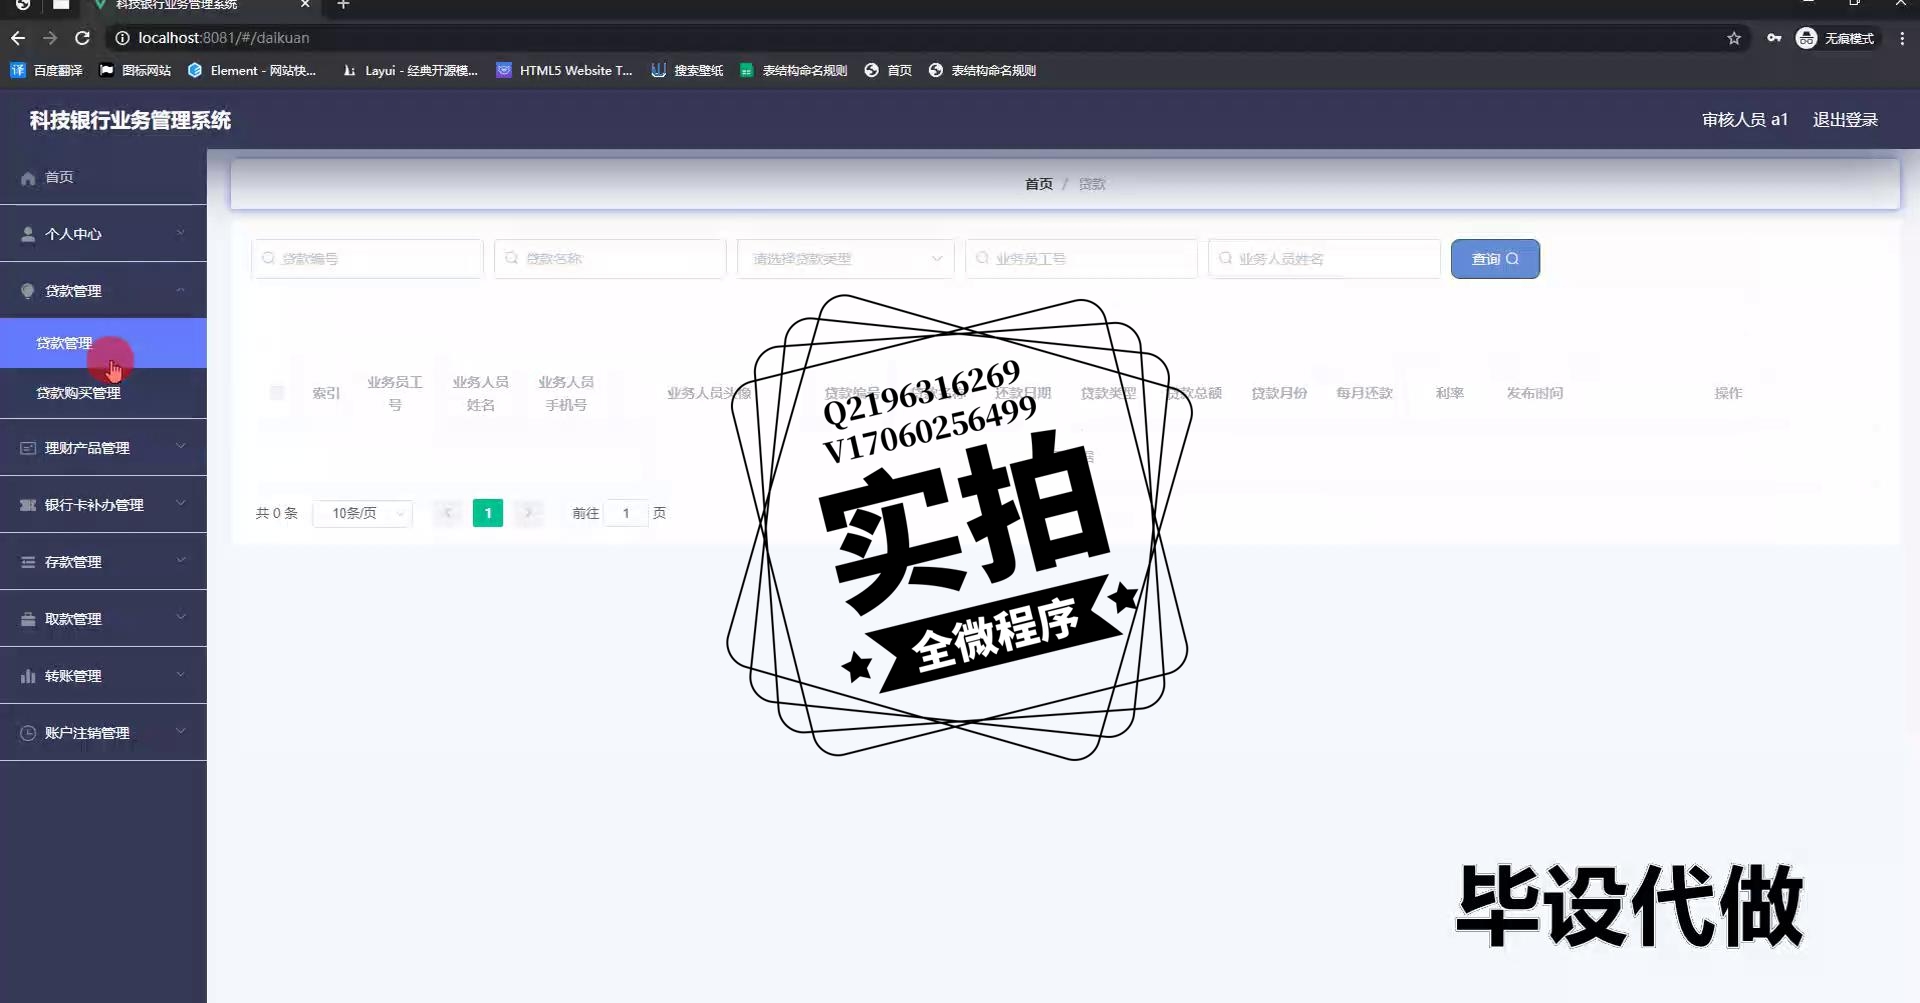Click the chevron on 存款管理 row
Viewport: 1920px width, 1003px height.
pos(181,561)
